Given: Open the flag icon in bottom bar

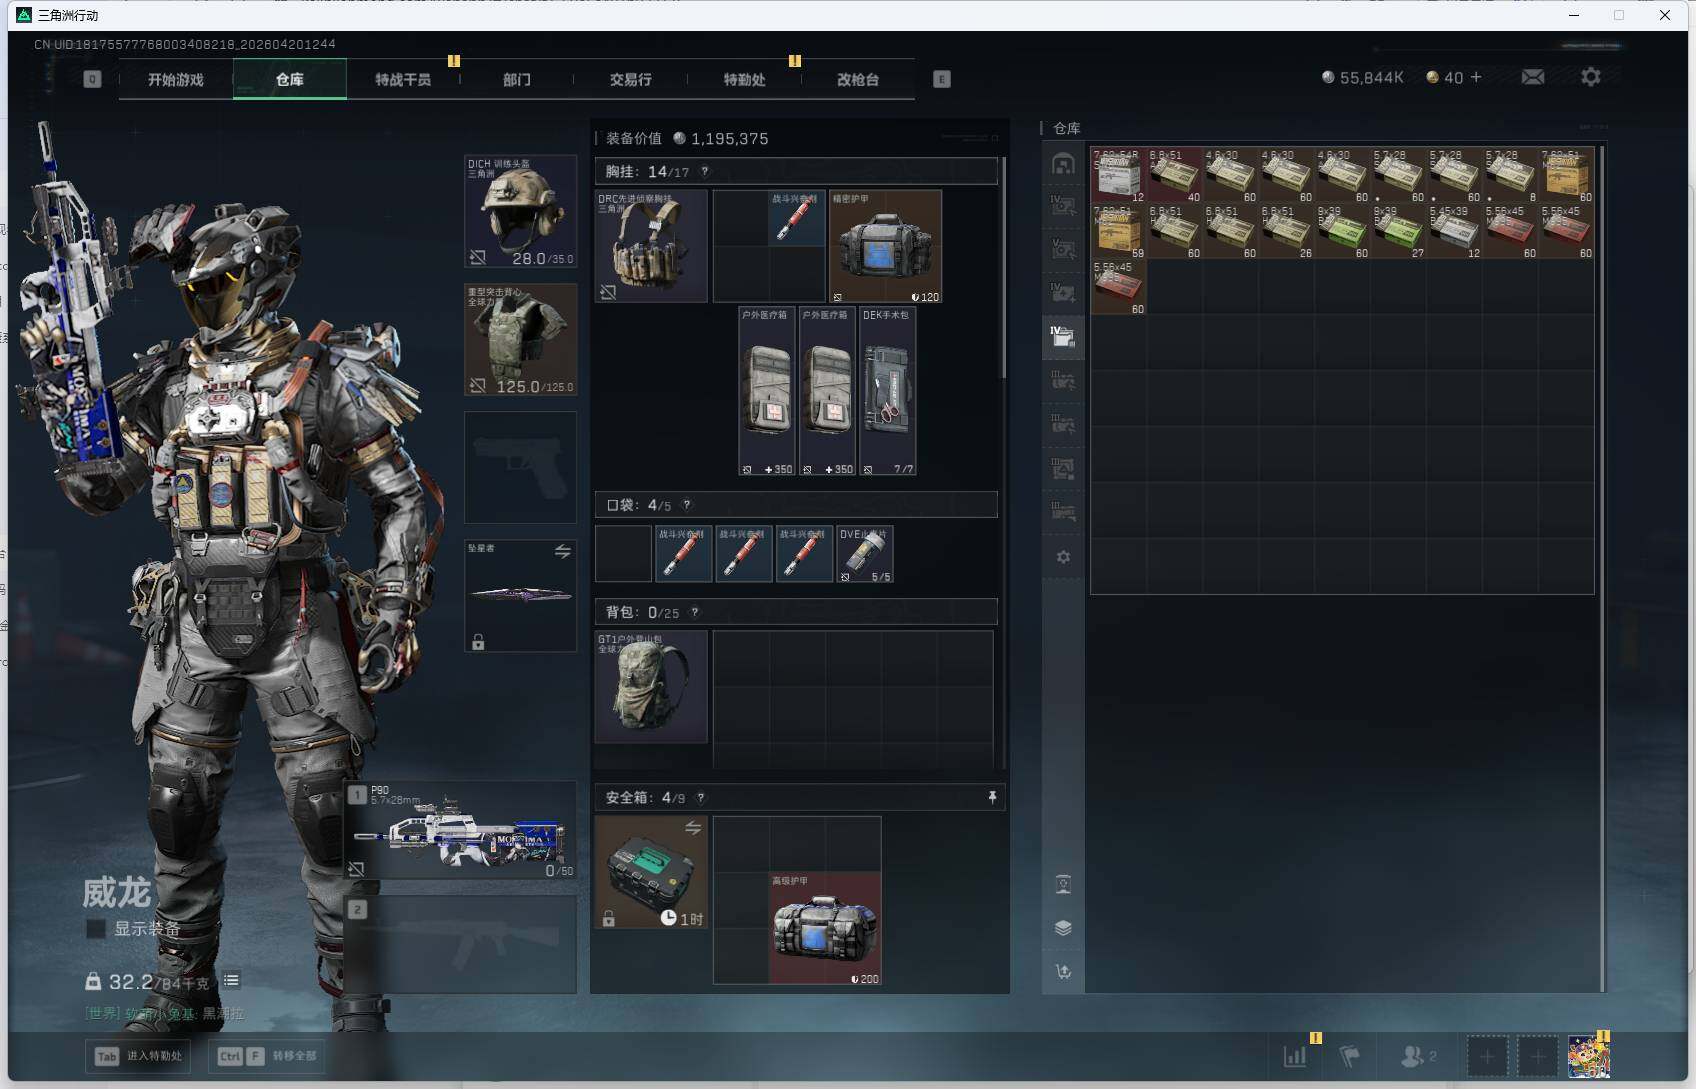Looking at the screenshot, I should tap(1350, 1055).
